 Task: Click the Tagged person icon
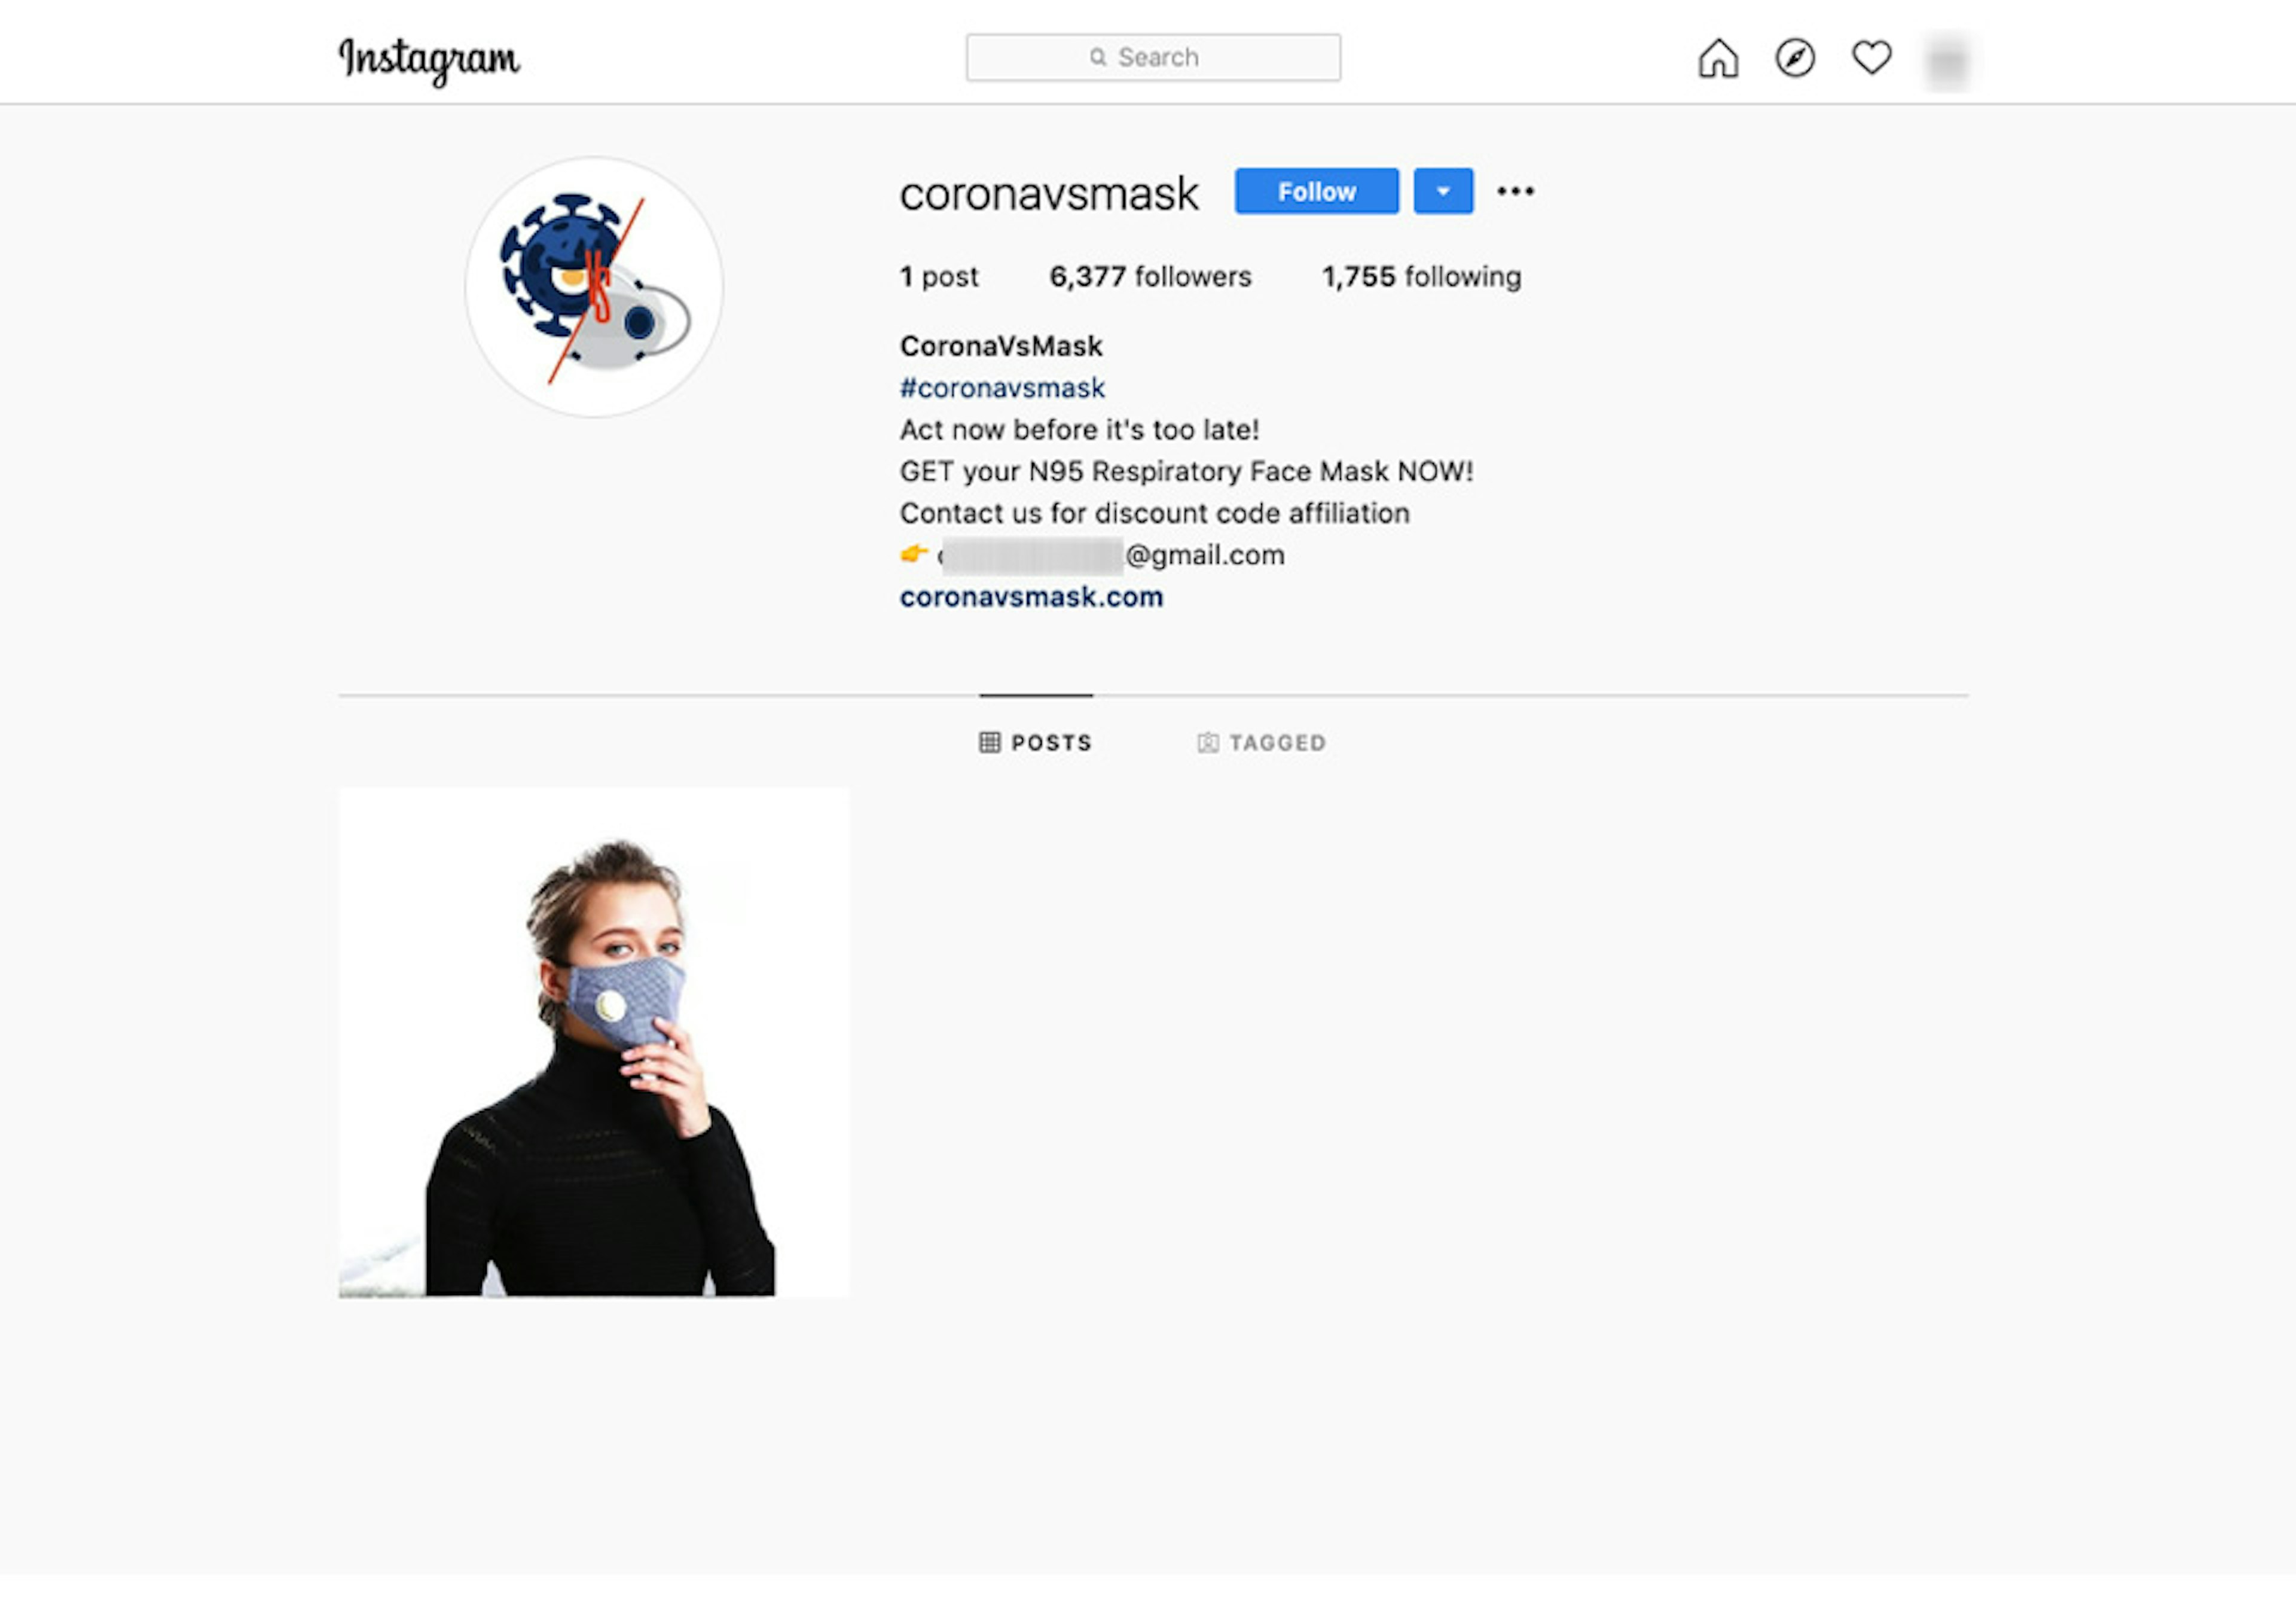pyautogui.click(x=1208, y=742)
